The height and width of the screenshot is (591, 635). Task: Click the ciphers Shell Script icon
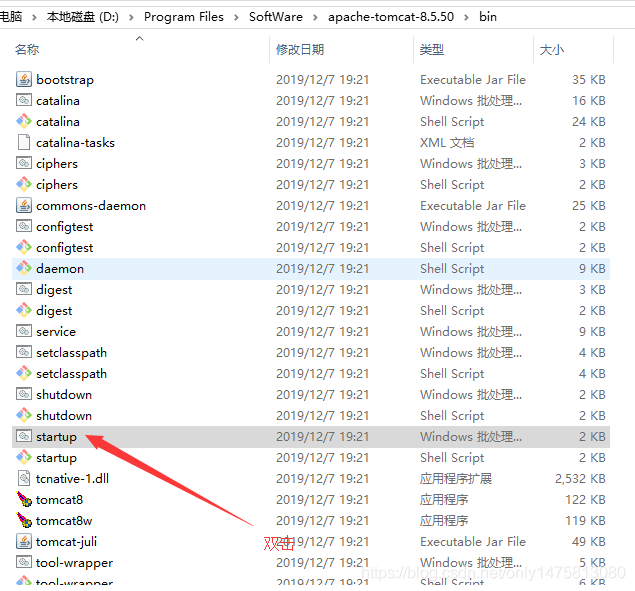(x=24, y=185)
